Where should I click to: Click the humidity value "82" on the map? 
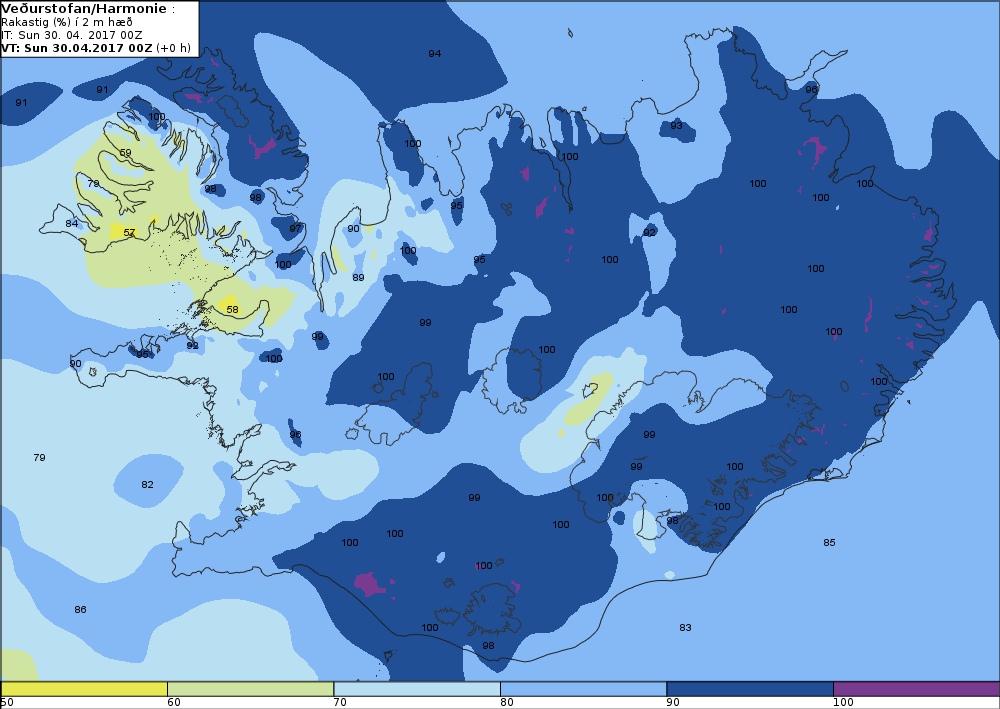[x=147, y=485]
